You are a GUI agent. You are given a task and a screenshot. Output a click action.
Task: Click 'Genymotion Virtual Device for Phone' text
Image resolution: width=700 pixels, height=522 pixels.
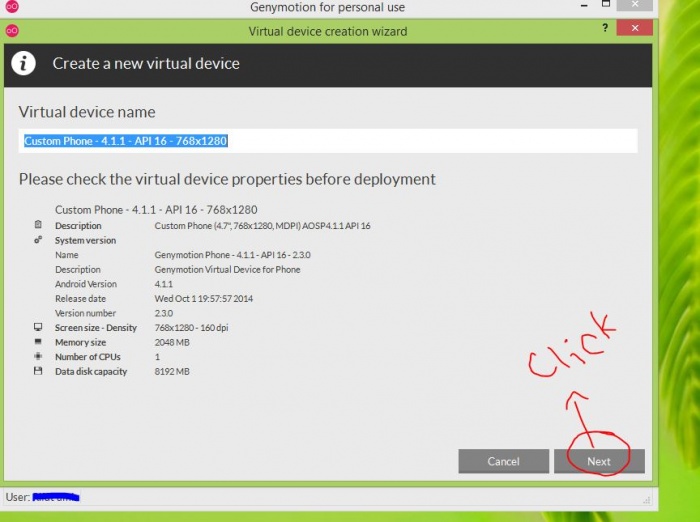point(227,270)
